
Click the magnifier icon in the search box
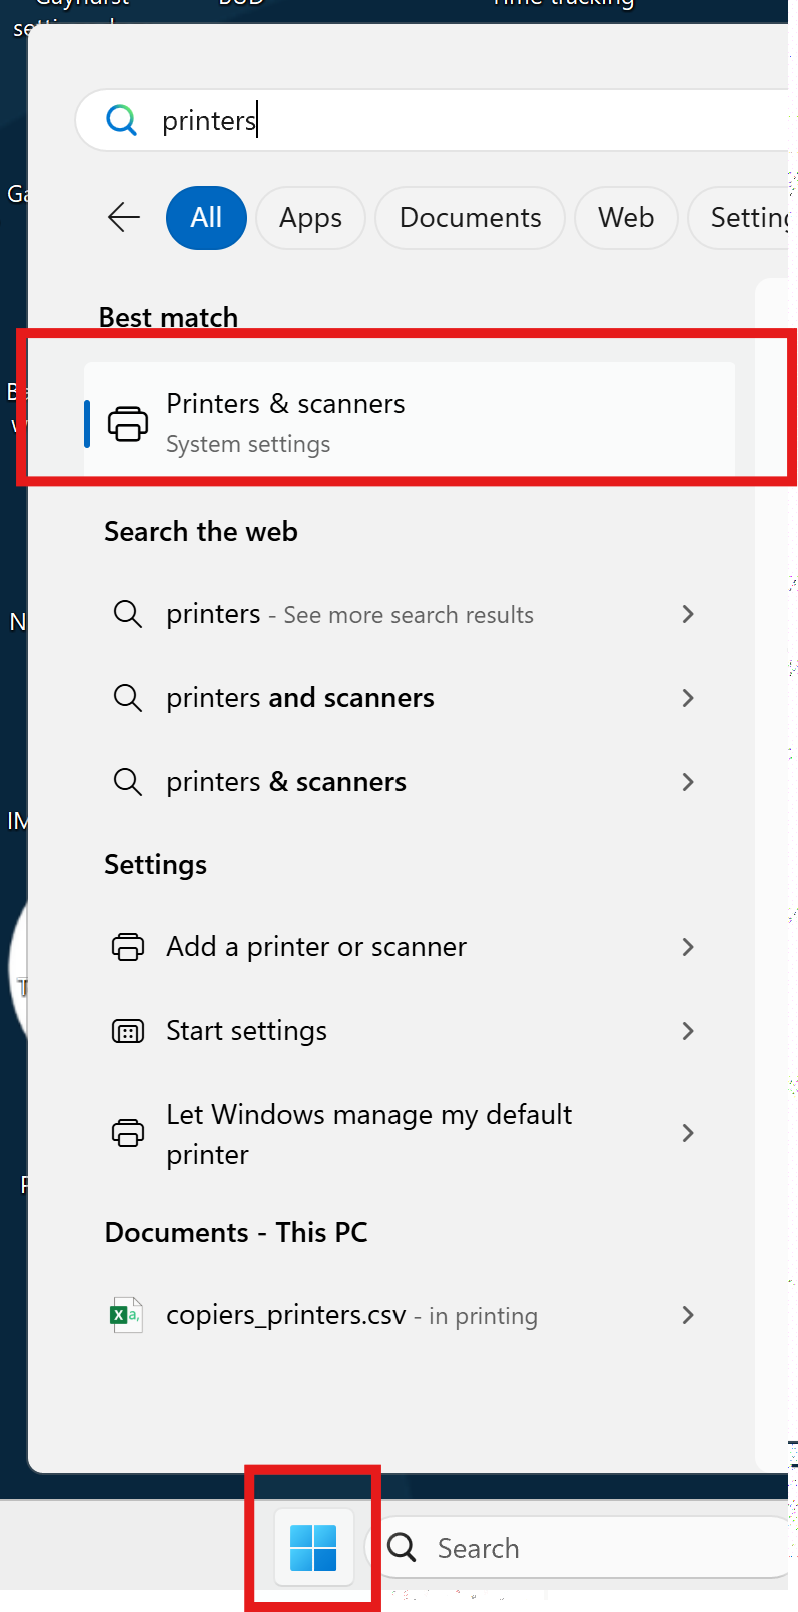pyautogui.click(x=122, y=120)
